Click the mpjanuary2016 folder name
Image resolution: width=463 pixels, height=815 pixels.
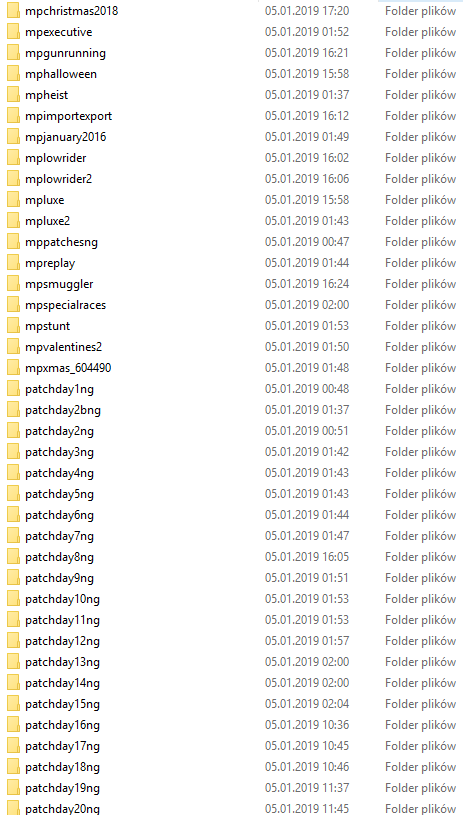[x=65, y=137]
